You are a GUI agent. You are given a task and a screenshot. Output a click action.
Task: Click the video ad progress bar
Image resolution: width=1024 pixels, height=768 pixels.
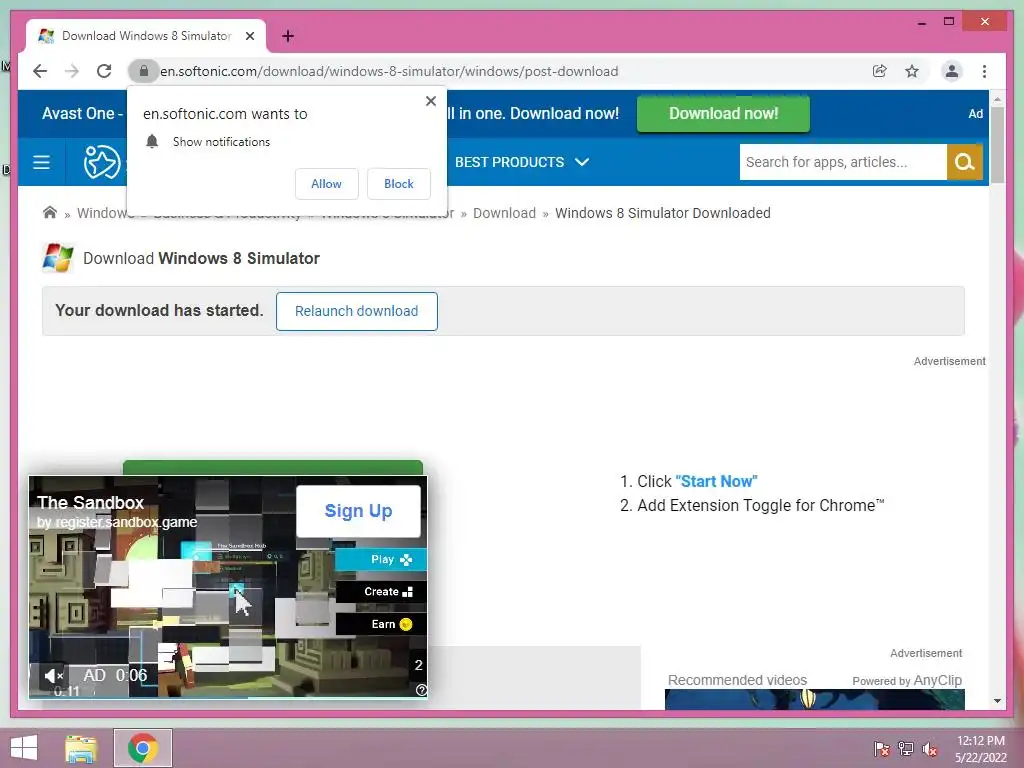click(228, 697)
